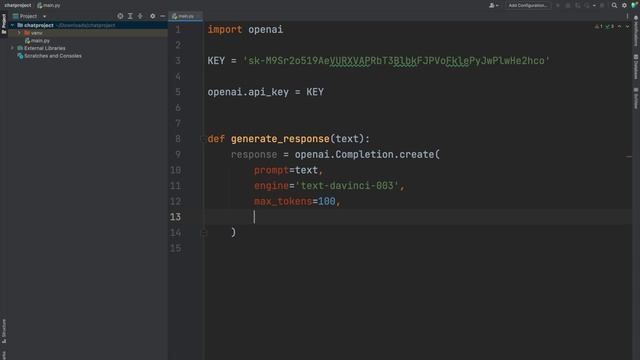Click chatproject in the navigation bar
This screenshot has height=360, width=640.
18,5
